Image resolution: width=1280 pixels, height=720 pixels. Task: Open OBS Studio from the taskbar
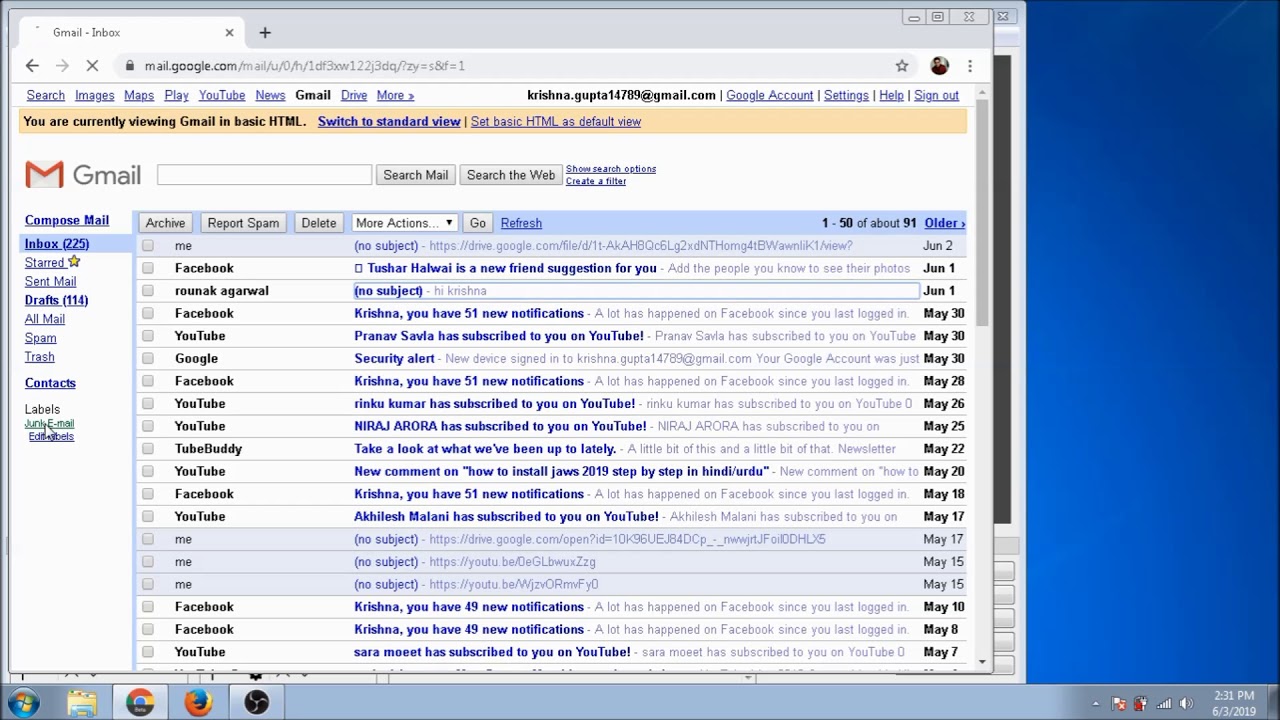256,703
